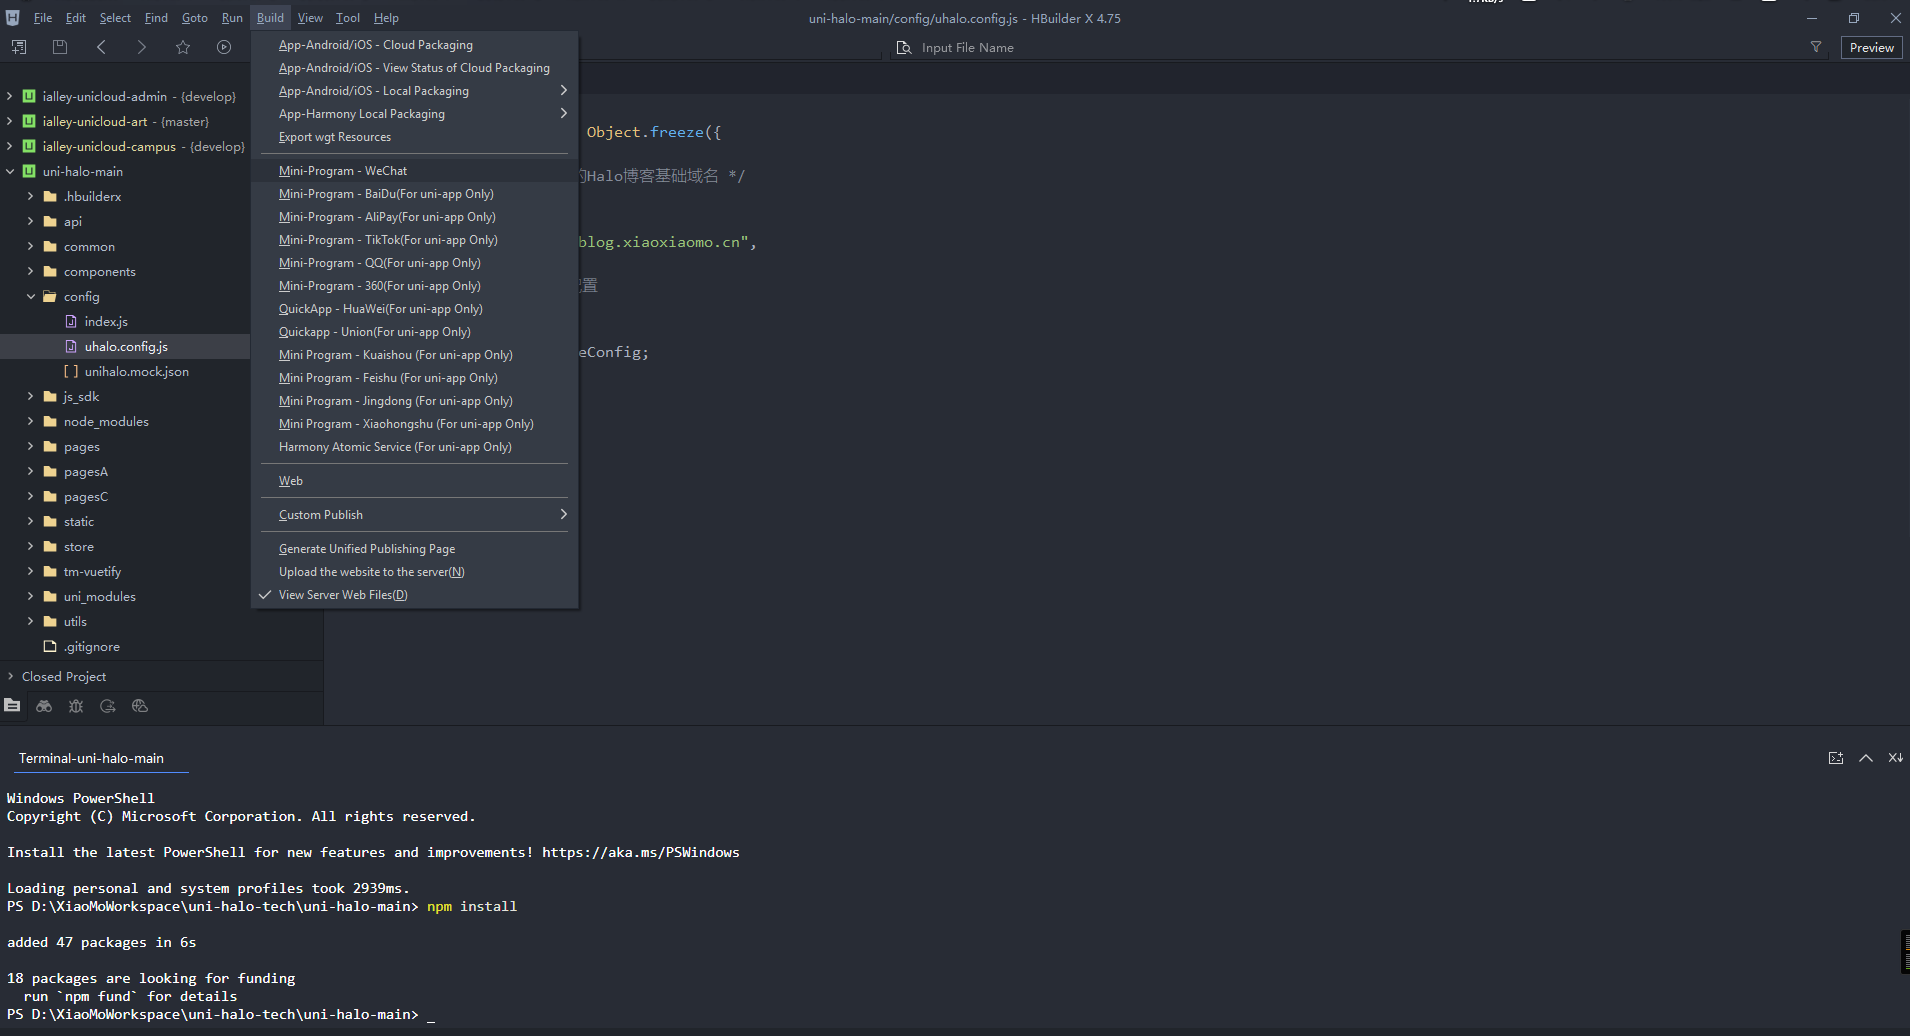Click the run play circle icon
The width and height of the screenshot is (1910, 1036).
pyautogui.click(x=224, y=47)
